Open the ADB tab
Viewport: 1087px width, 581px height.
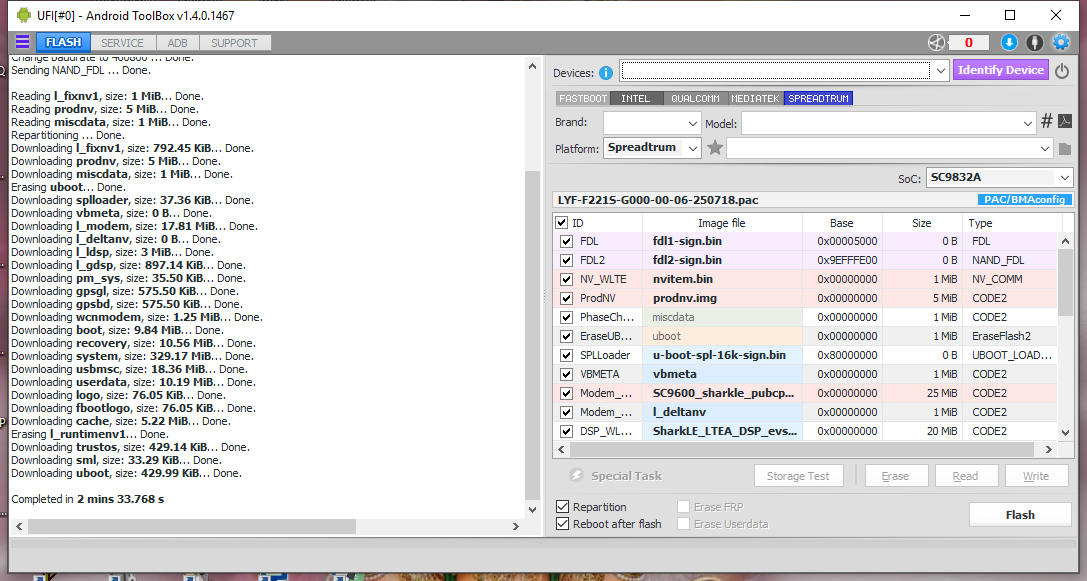(x=177, y=43)
